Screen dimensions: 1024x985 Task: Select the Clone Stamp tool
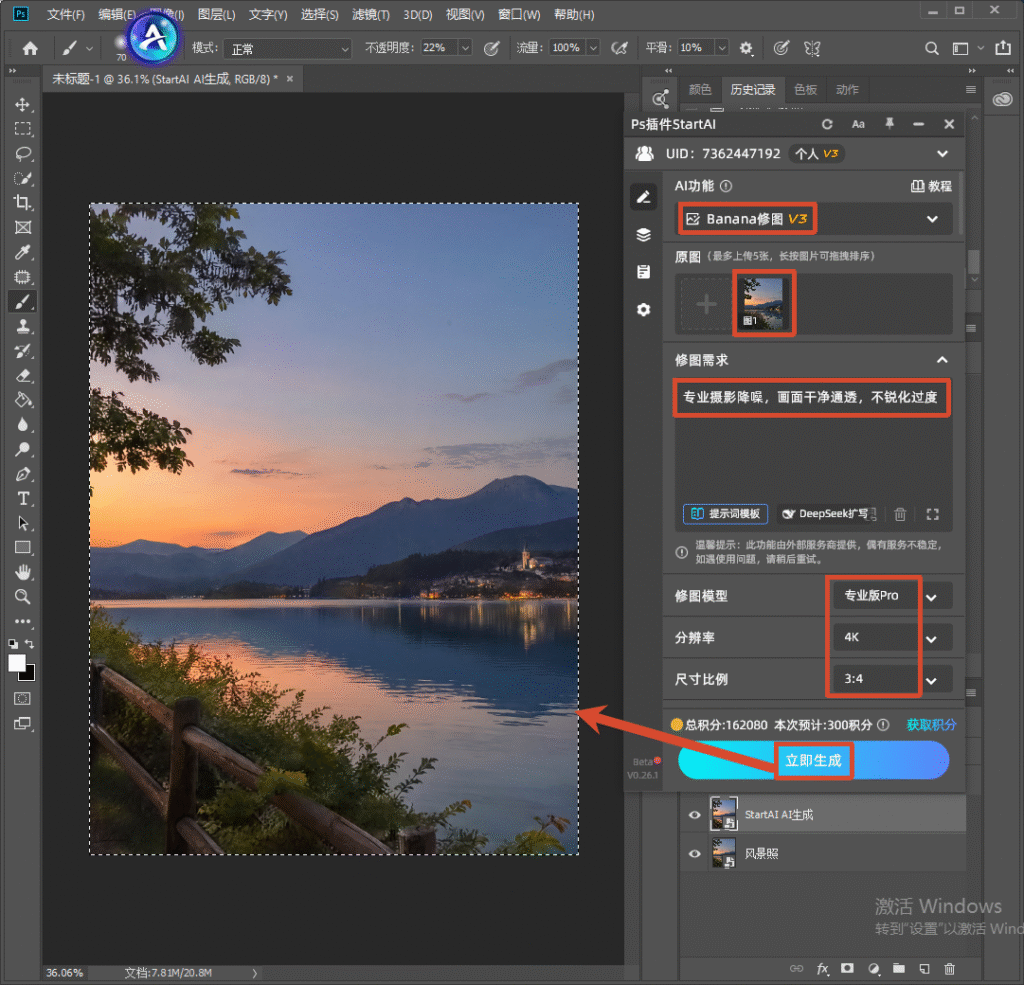pos(23,326)
